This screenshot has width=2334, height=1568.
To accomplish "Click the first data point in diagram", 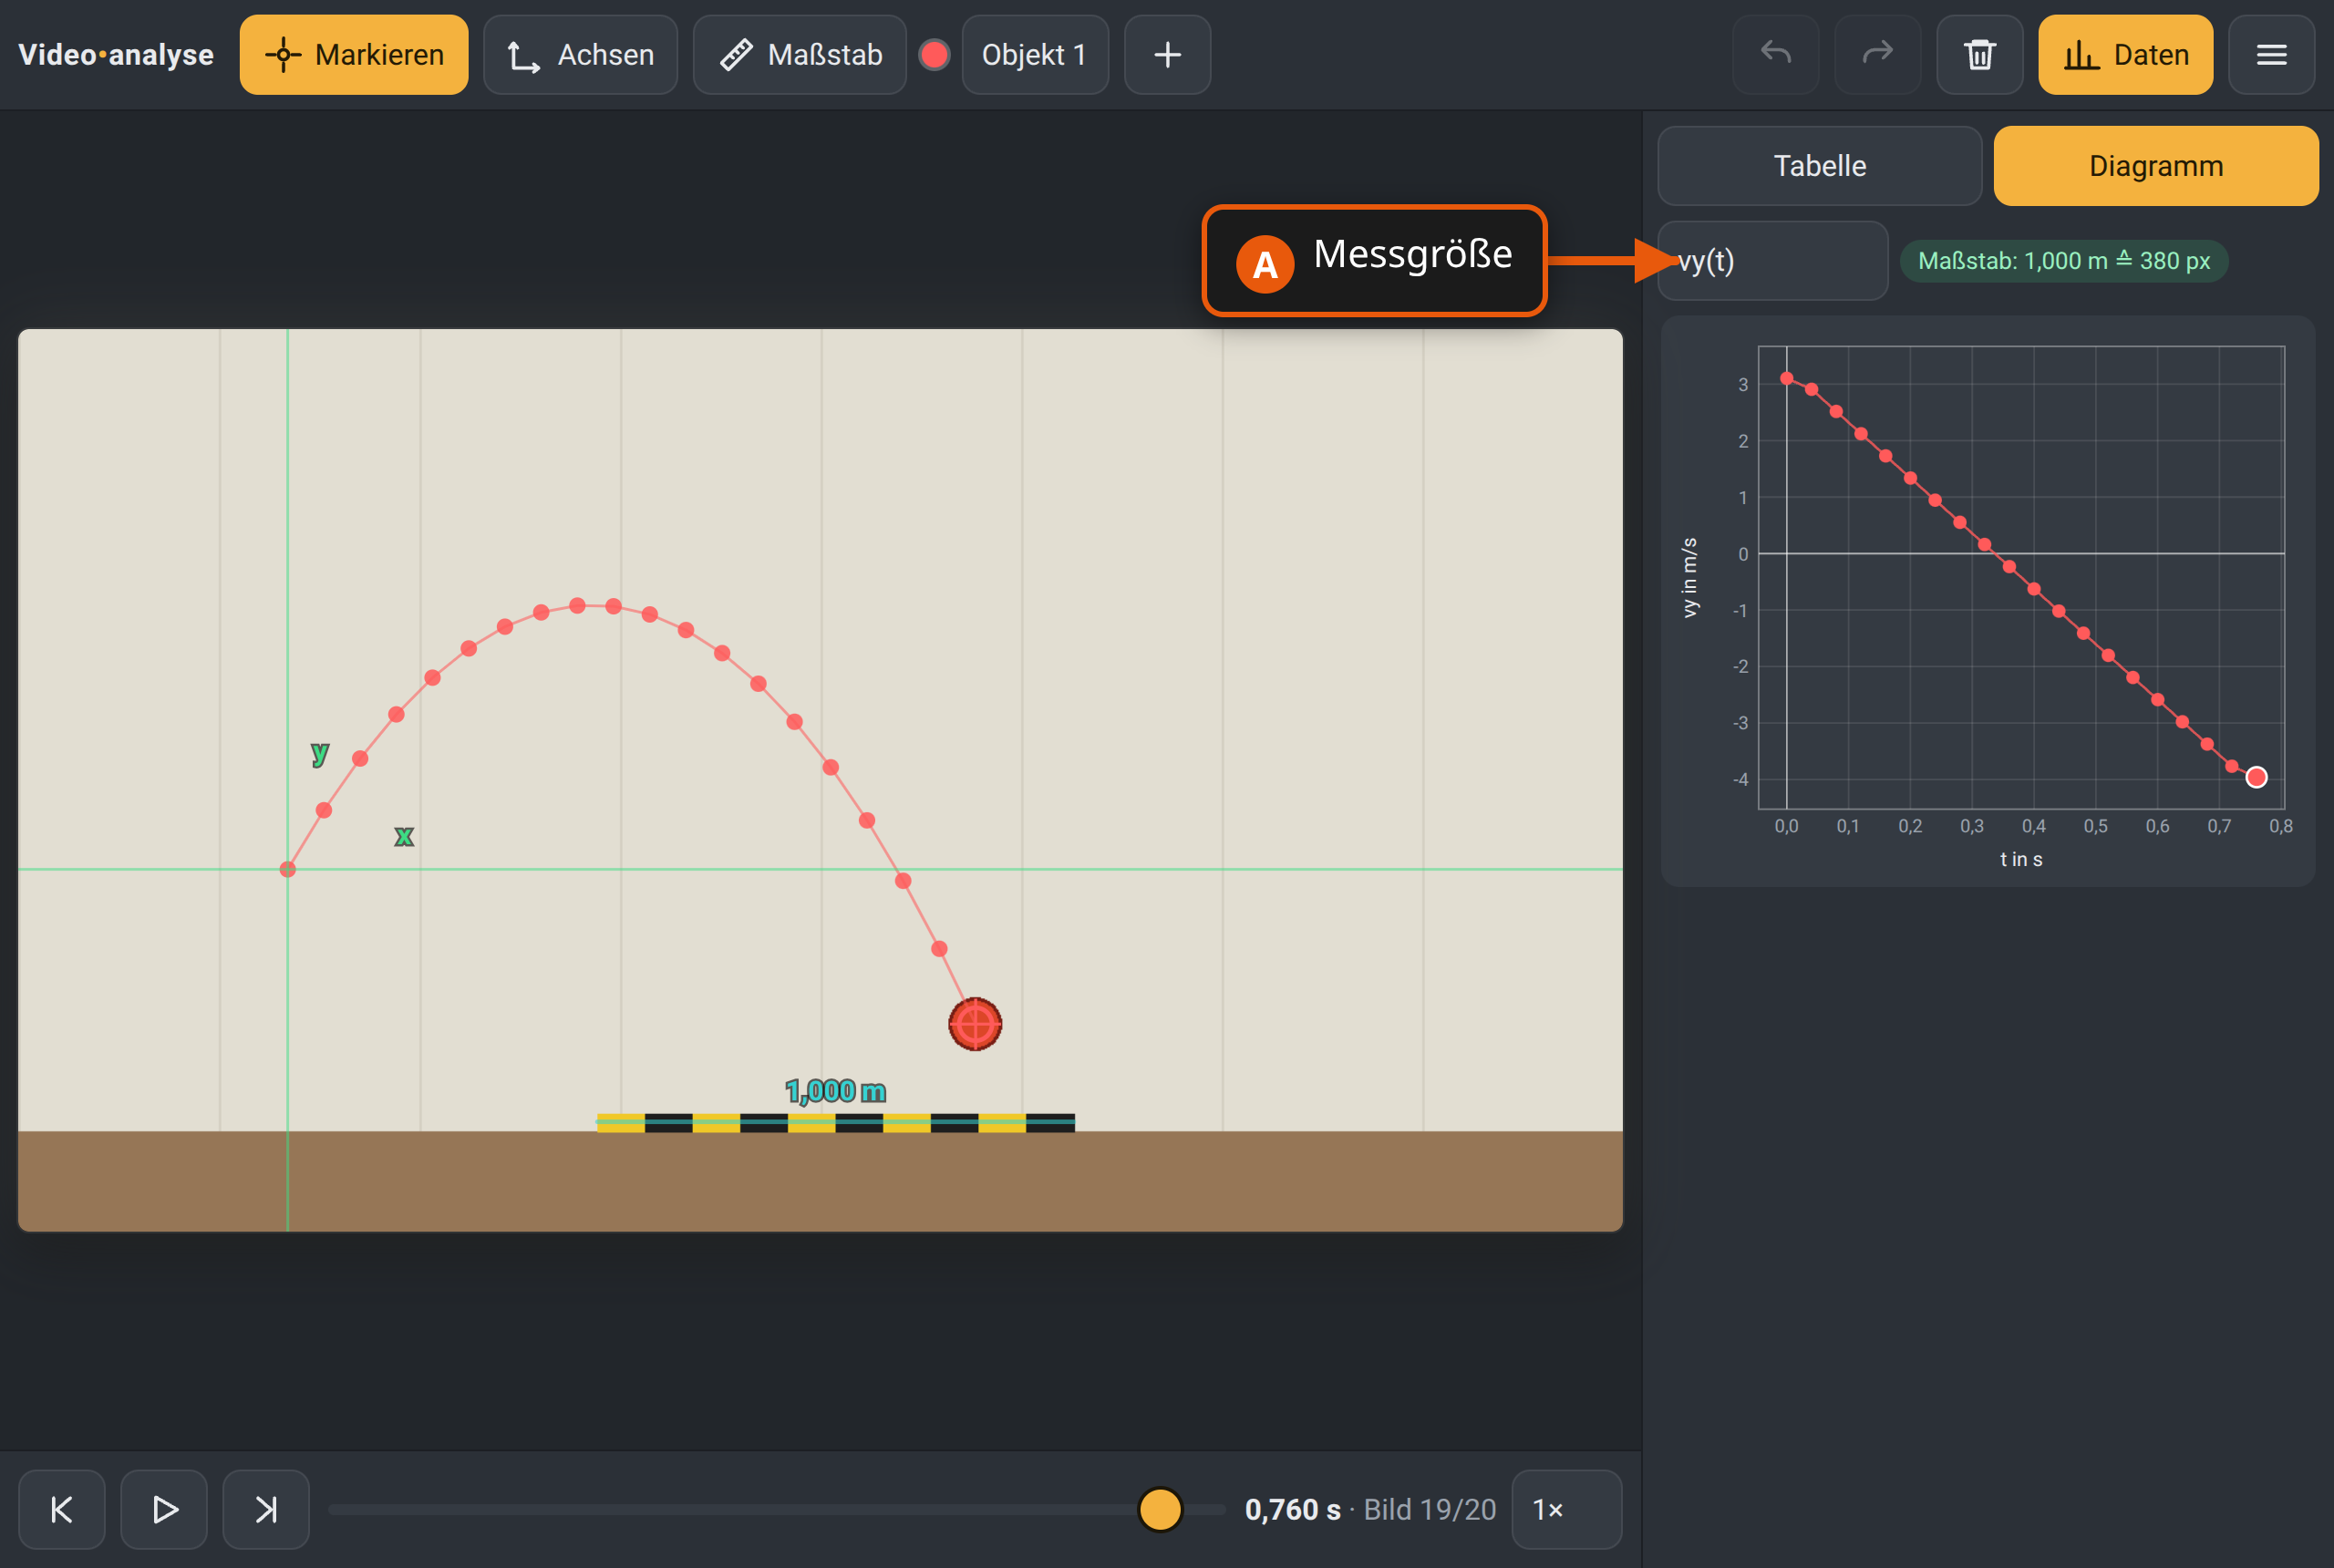I will 1787,378.
